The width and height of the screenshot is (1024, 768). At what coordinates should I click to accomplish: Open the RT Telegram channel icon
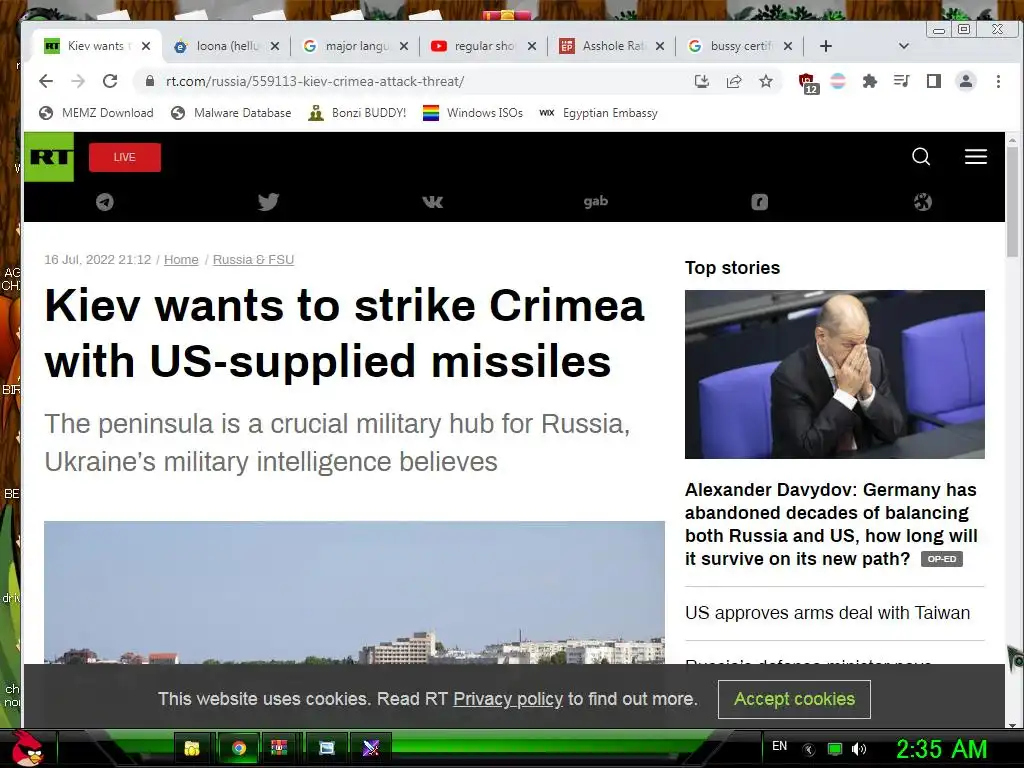point(104,202)
